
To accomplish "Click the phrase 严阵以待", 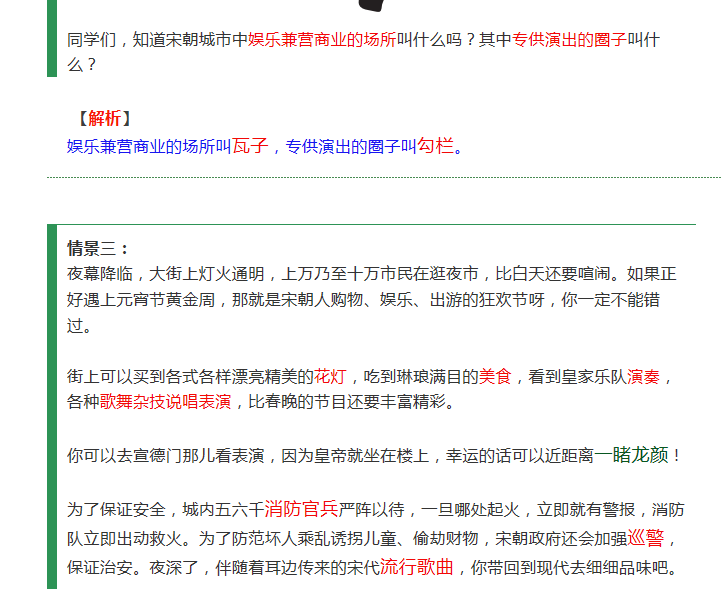I will (x=372, y=509).
